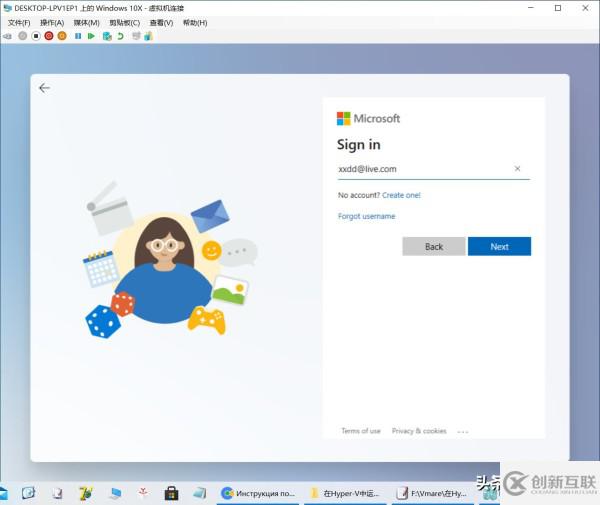
Task: Click the Enhanced session toolbar icon
Action: coord(136,36)
